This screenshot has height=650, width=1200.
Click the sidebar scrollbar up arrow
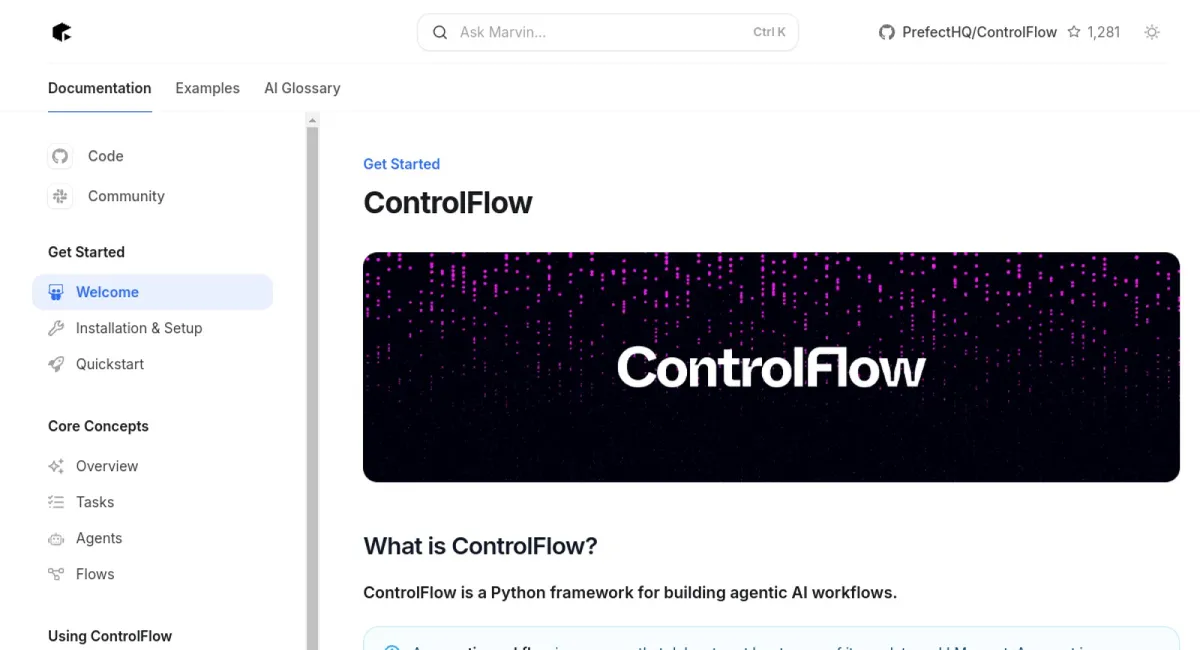(x=312, y=120)
